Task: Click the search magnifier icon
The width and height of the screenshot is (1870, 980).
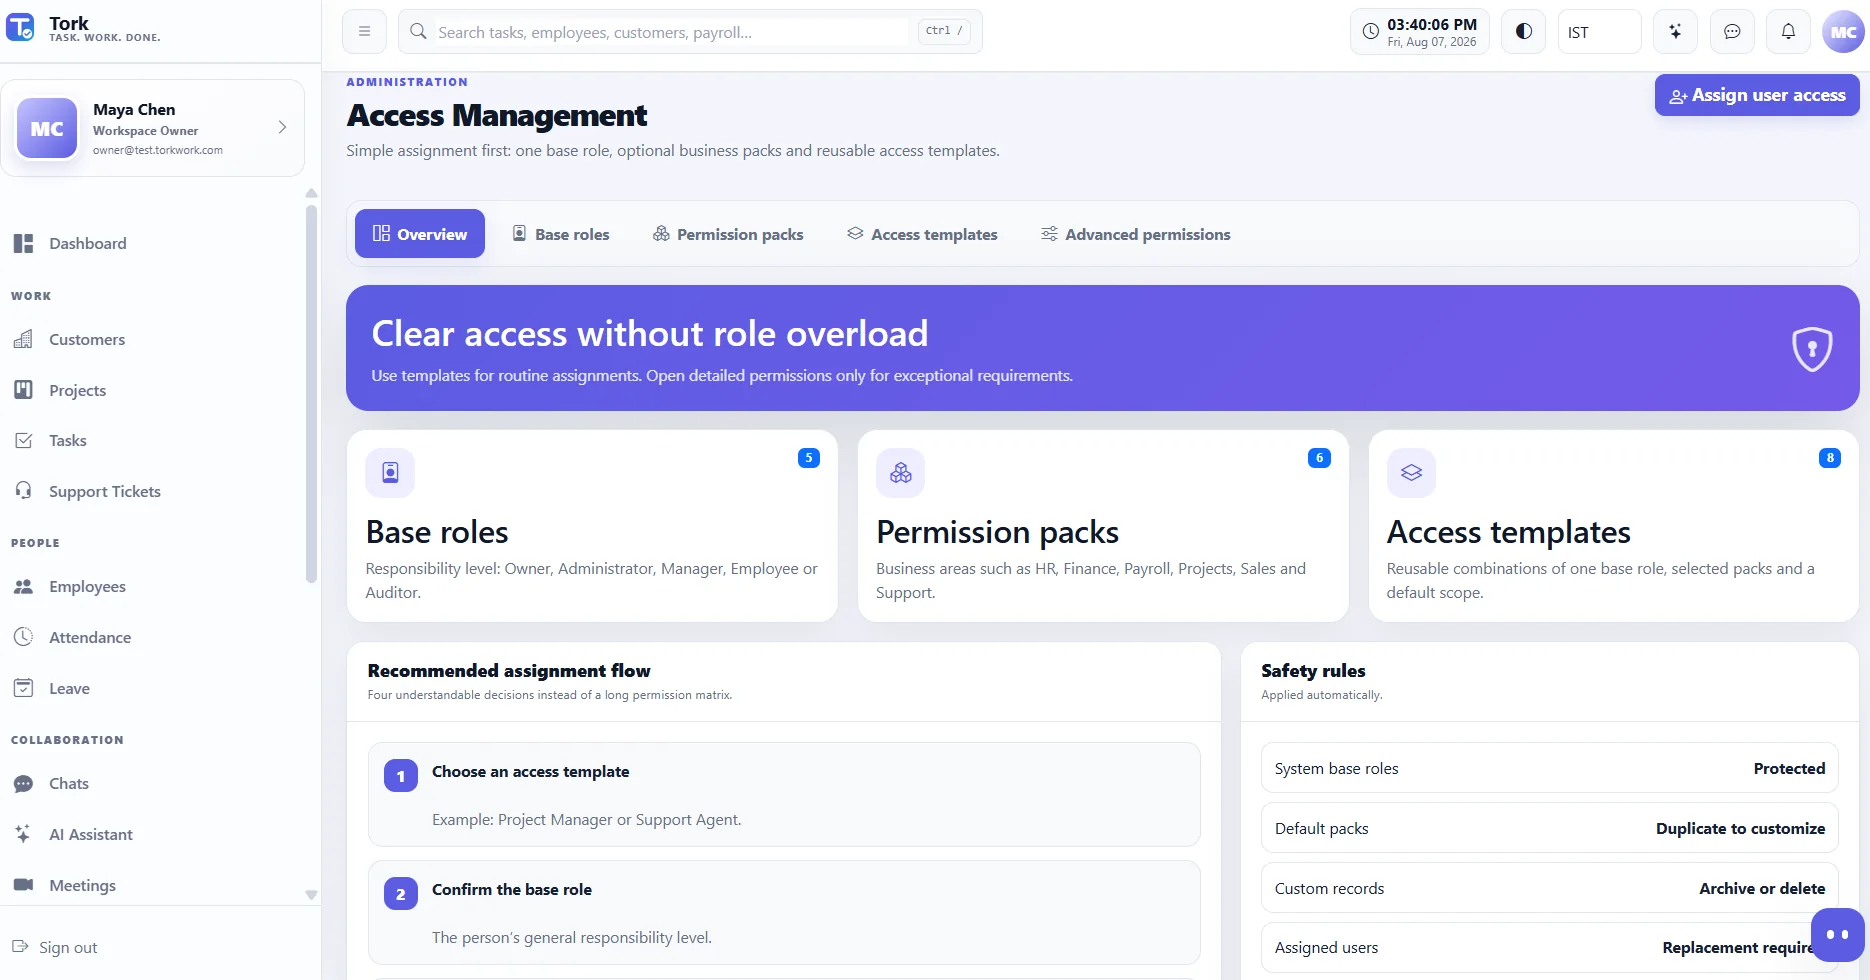Action: click(x=419, y=32)
